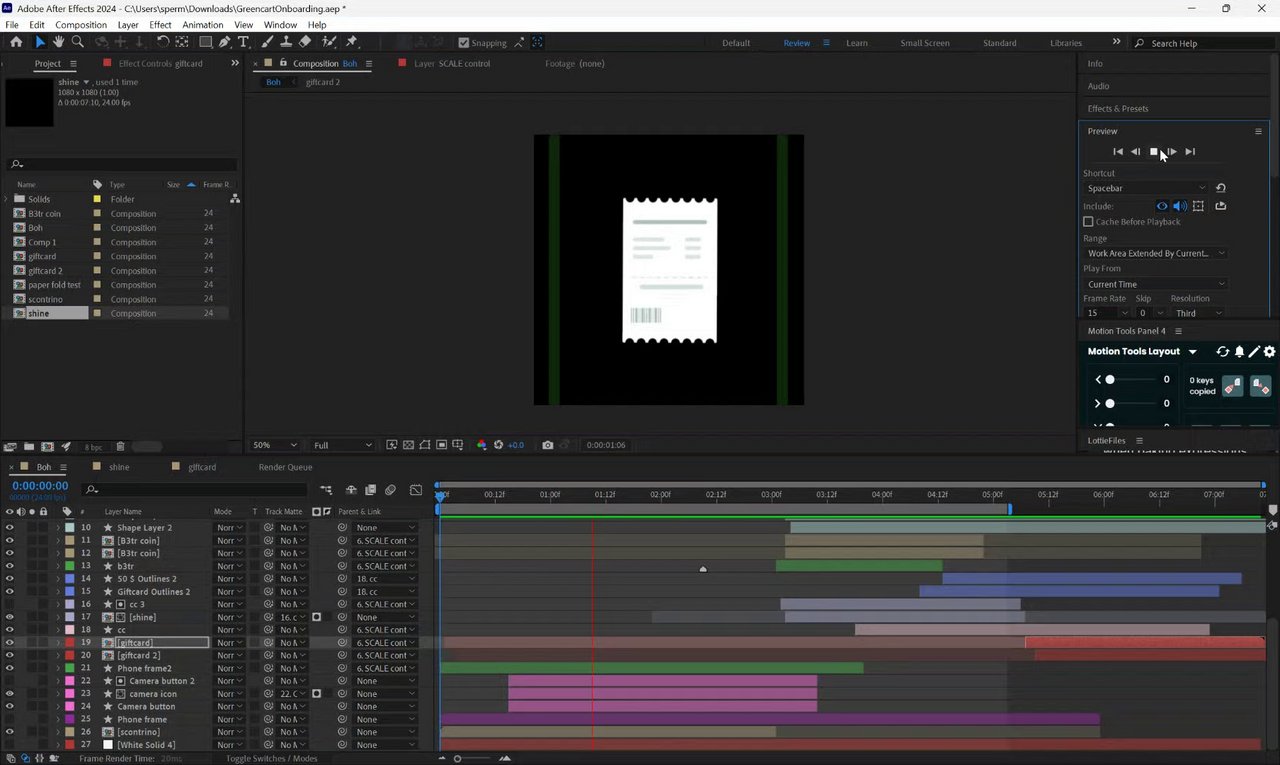Hide the Phone frame2 layer

(x=9, y=668)
